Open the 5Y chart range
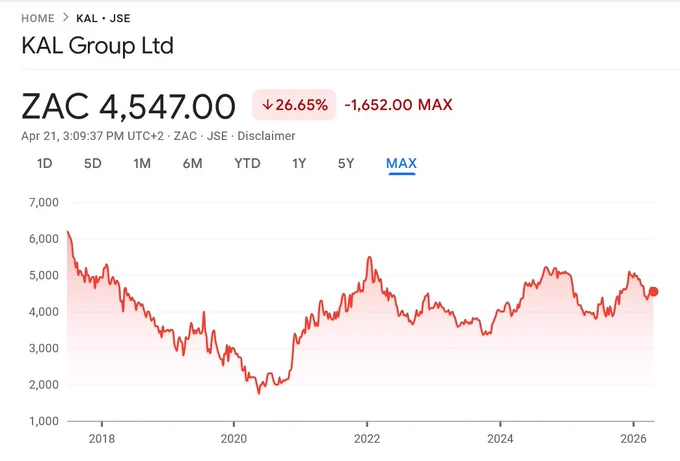This screenshot has width=680, height=461. click(346, 163)
